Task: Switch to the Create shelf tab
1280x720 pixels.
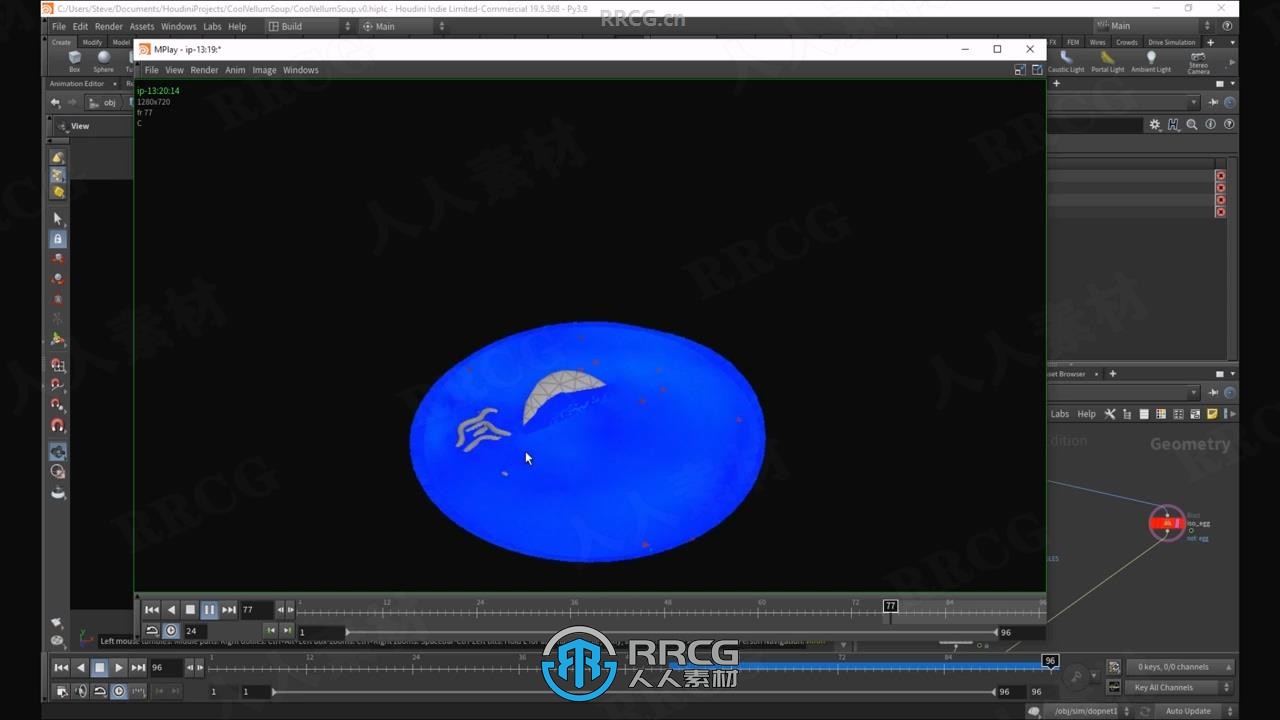Action: 61,42
